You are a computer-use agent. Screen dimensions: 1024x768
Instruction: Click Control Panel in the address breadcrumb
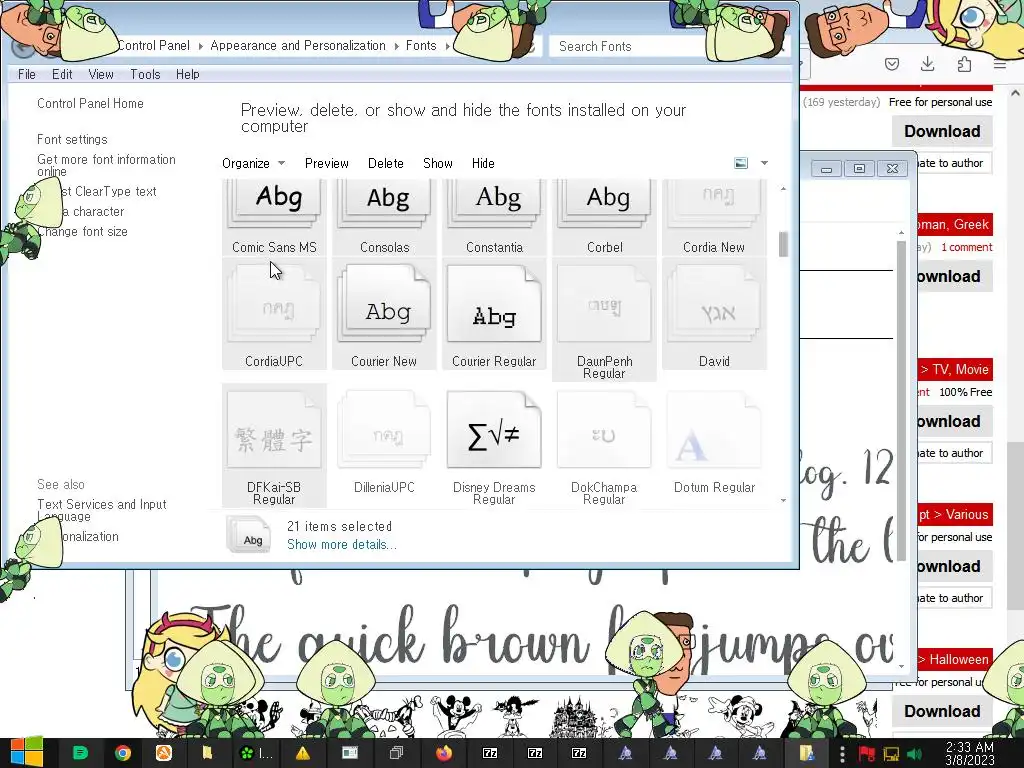[154, 46]
